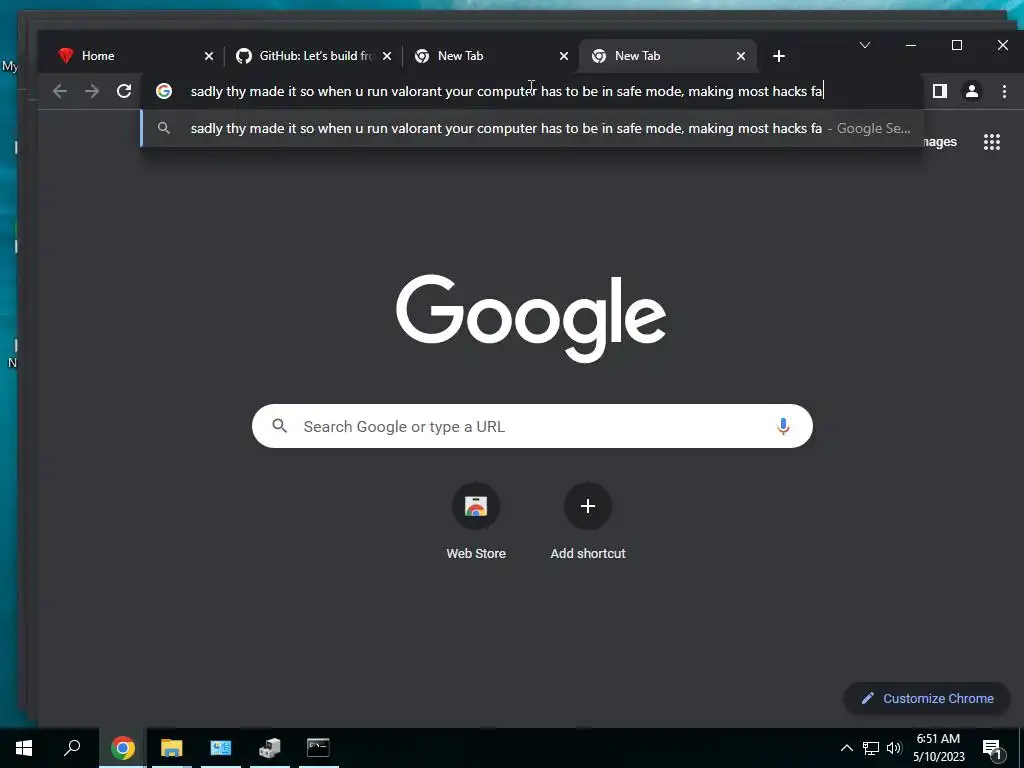The image size is (1024, 768).
Task: Close the GitHub tab
Action: [387, 56]
